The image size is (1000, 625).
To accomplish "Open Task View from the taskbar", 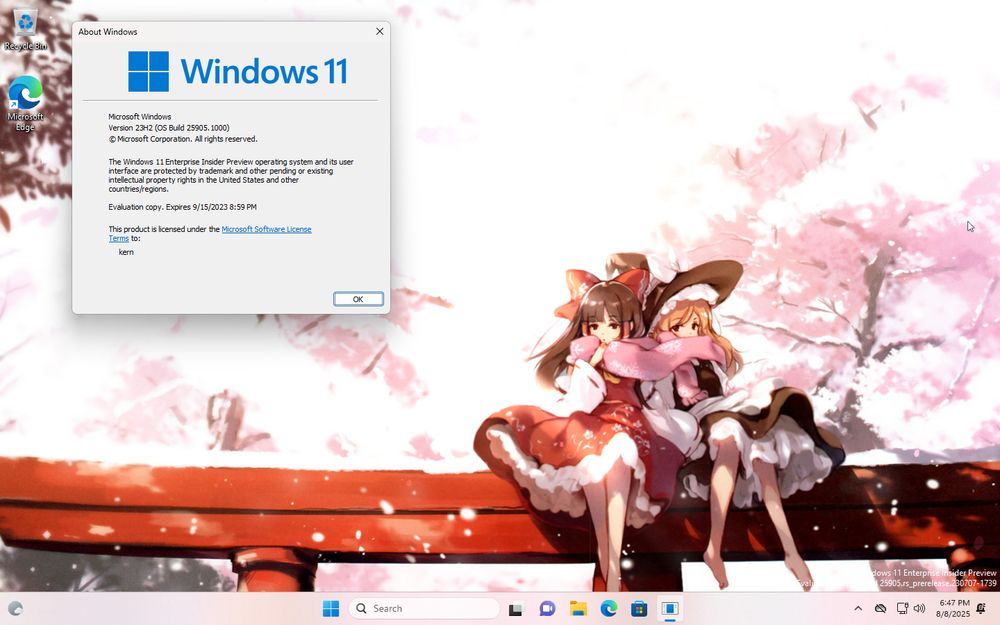I will [516, 608].
